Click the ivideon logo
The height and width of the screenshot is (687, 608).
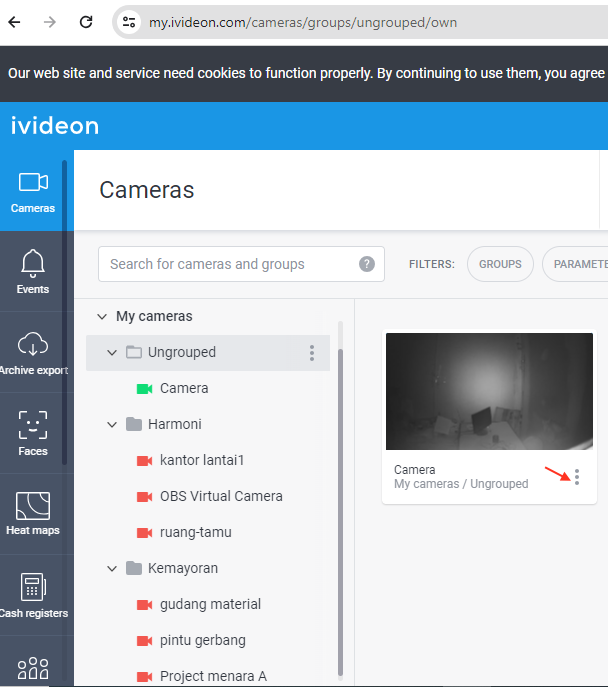point(55,126)
